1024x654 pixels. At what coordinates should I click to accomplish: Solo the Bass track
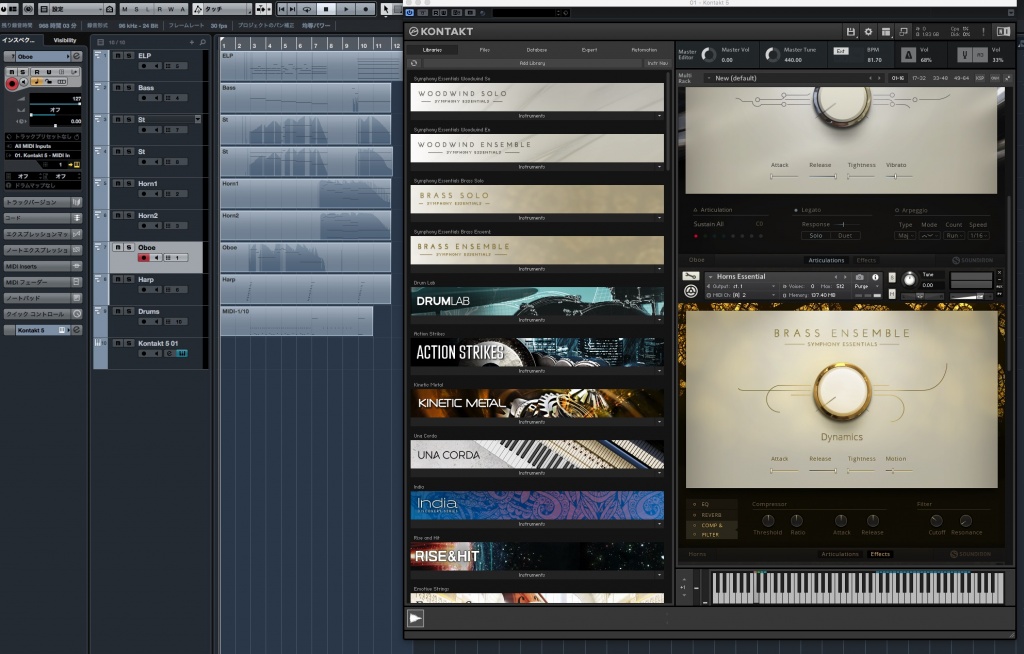[129, 88]
